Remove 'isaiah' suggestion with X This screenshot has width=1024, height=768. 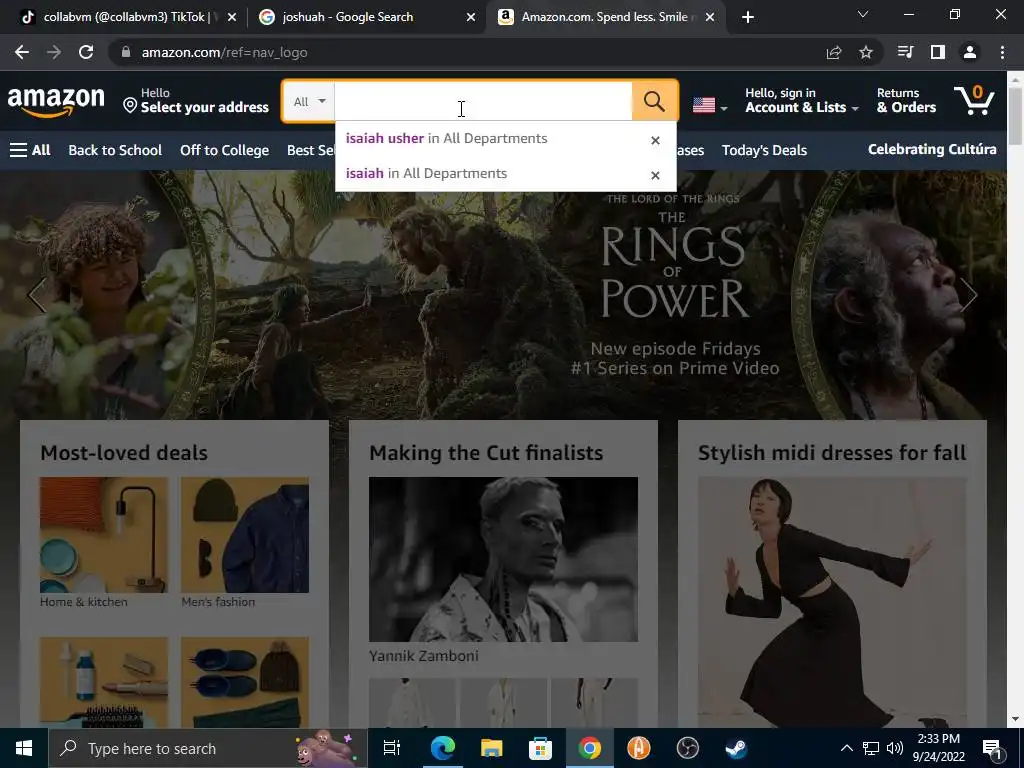click(x=655, y=175)
